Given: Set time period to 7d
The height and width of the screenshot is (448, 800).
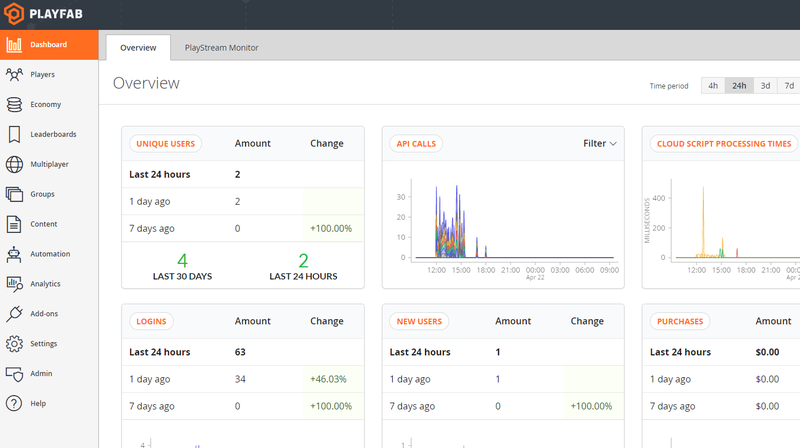Looking at the screenshot, I should [789, 86].
